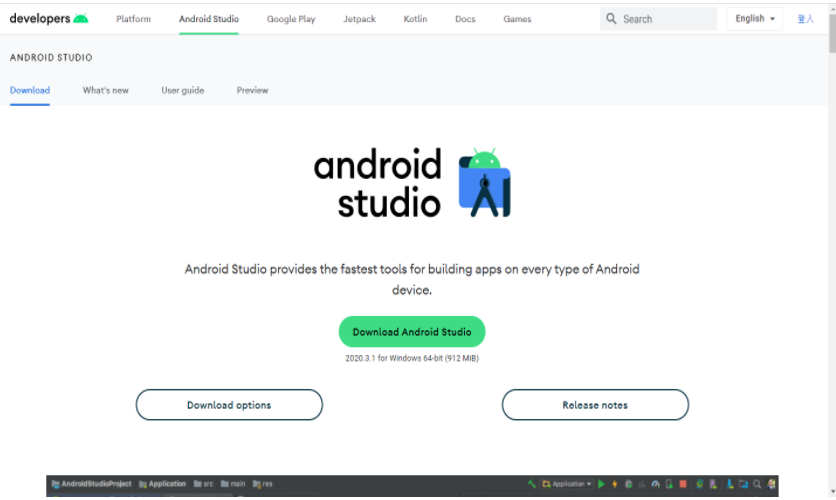Click the Sync Project icon in IDE preview

point(700,484)
